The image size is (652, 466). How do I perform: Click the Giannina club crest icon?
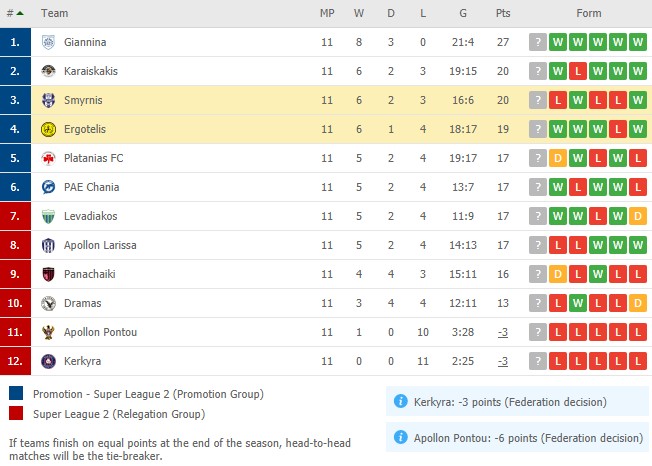[x=48, y=42]
